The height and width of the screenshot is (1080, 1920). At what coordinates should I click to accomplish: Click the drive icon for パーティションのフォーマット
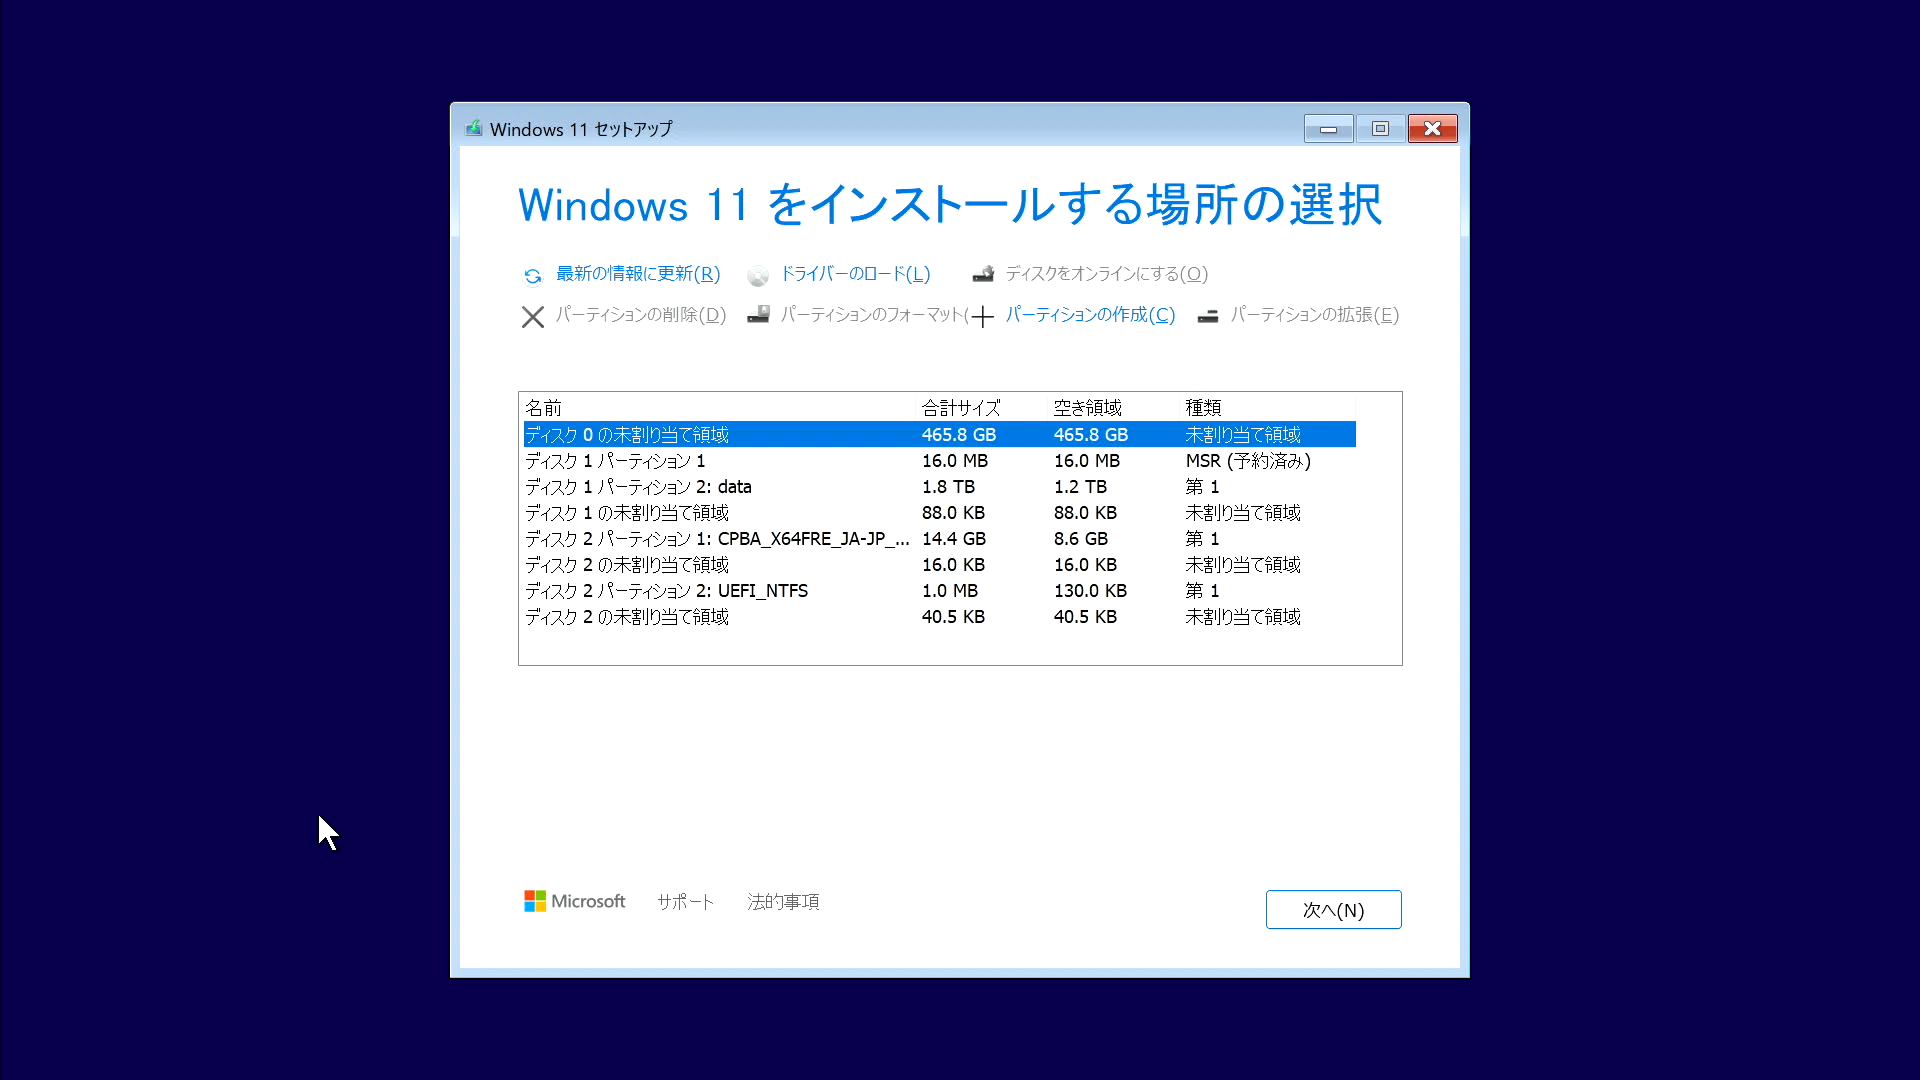point(758,315)
